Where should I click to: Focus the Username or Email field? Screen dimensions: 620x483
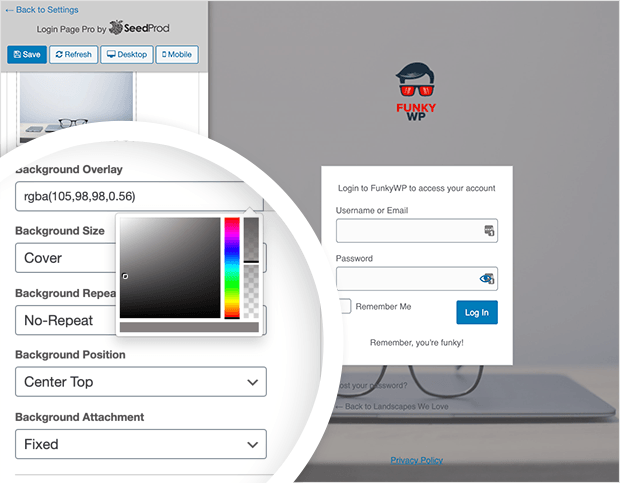click(417, 230)
